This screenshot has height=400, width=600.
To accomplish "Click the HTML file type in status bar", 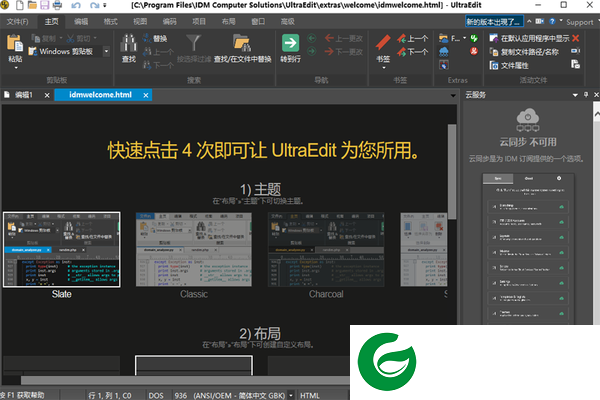I will click(x=310, y=395).
